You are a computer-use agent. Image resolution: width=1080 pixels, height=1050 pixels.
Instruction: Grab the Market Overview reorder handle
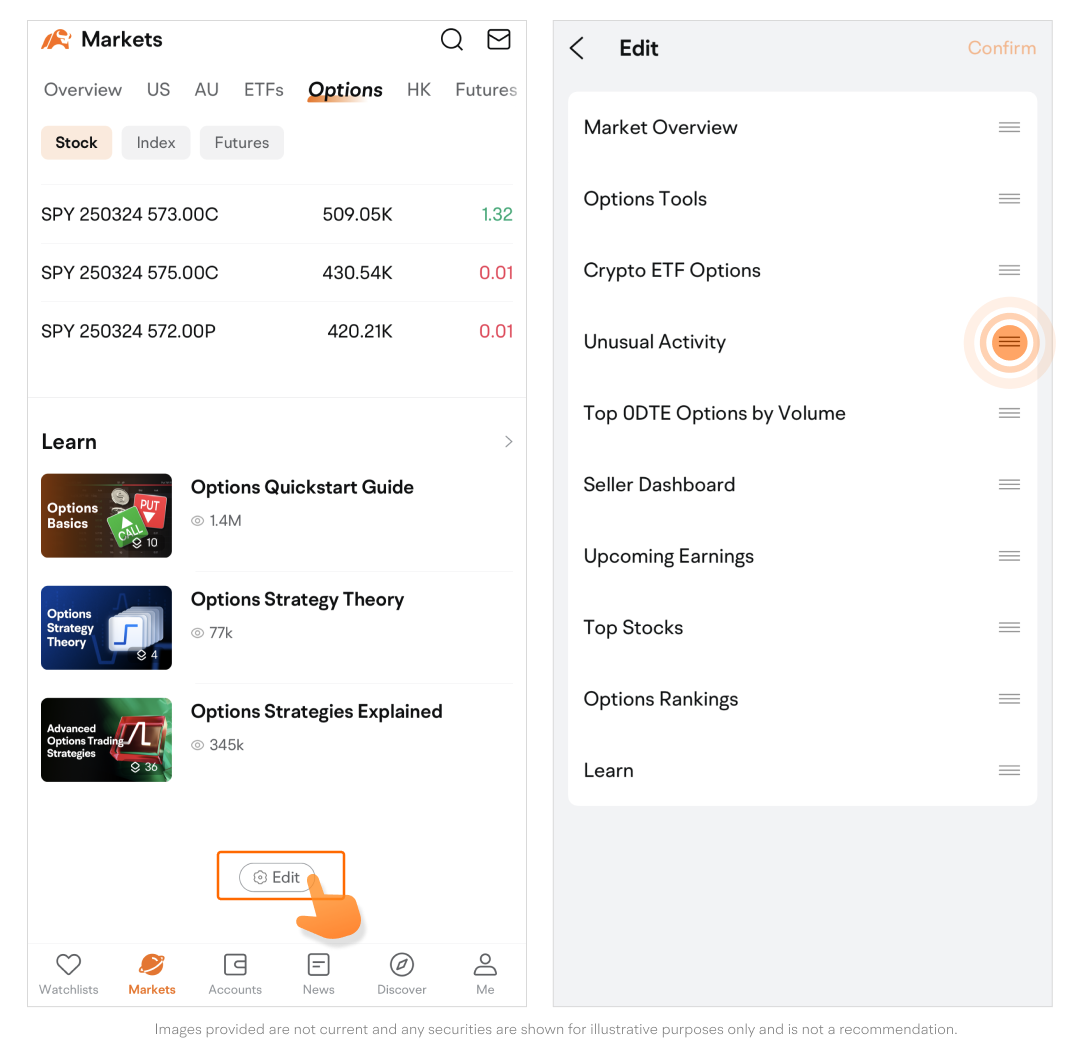click(1009, 128)
